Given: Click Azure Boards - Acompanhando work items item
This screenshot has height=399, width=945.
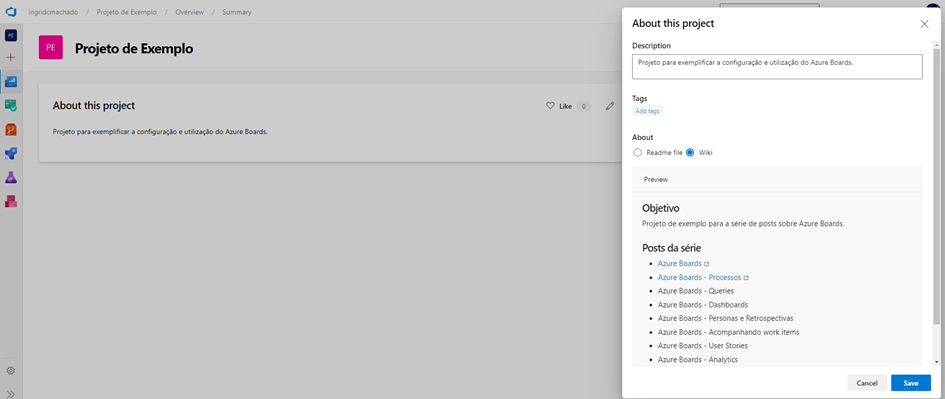Looking at the screenshot, I should click(x=729, y=332).
